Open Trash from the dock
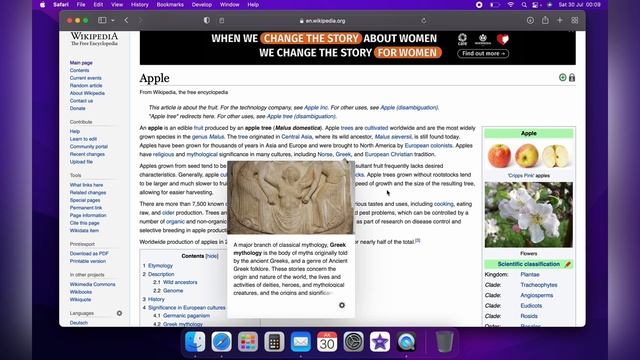Viewport: 640px width, 360px height. 444,342
